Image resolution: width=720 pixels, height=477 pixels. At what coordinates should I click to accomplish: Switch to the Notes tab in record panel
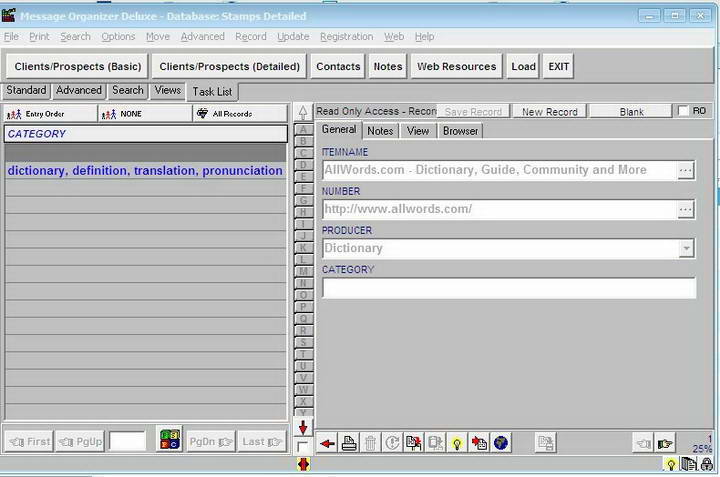(x=380, y=131)
